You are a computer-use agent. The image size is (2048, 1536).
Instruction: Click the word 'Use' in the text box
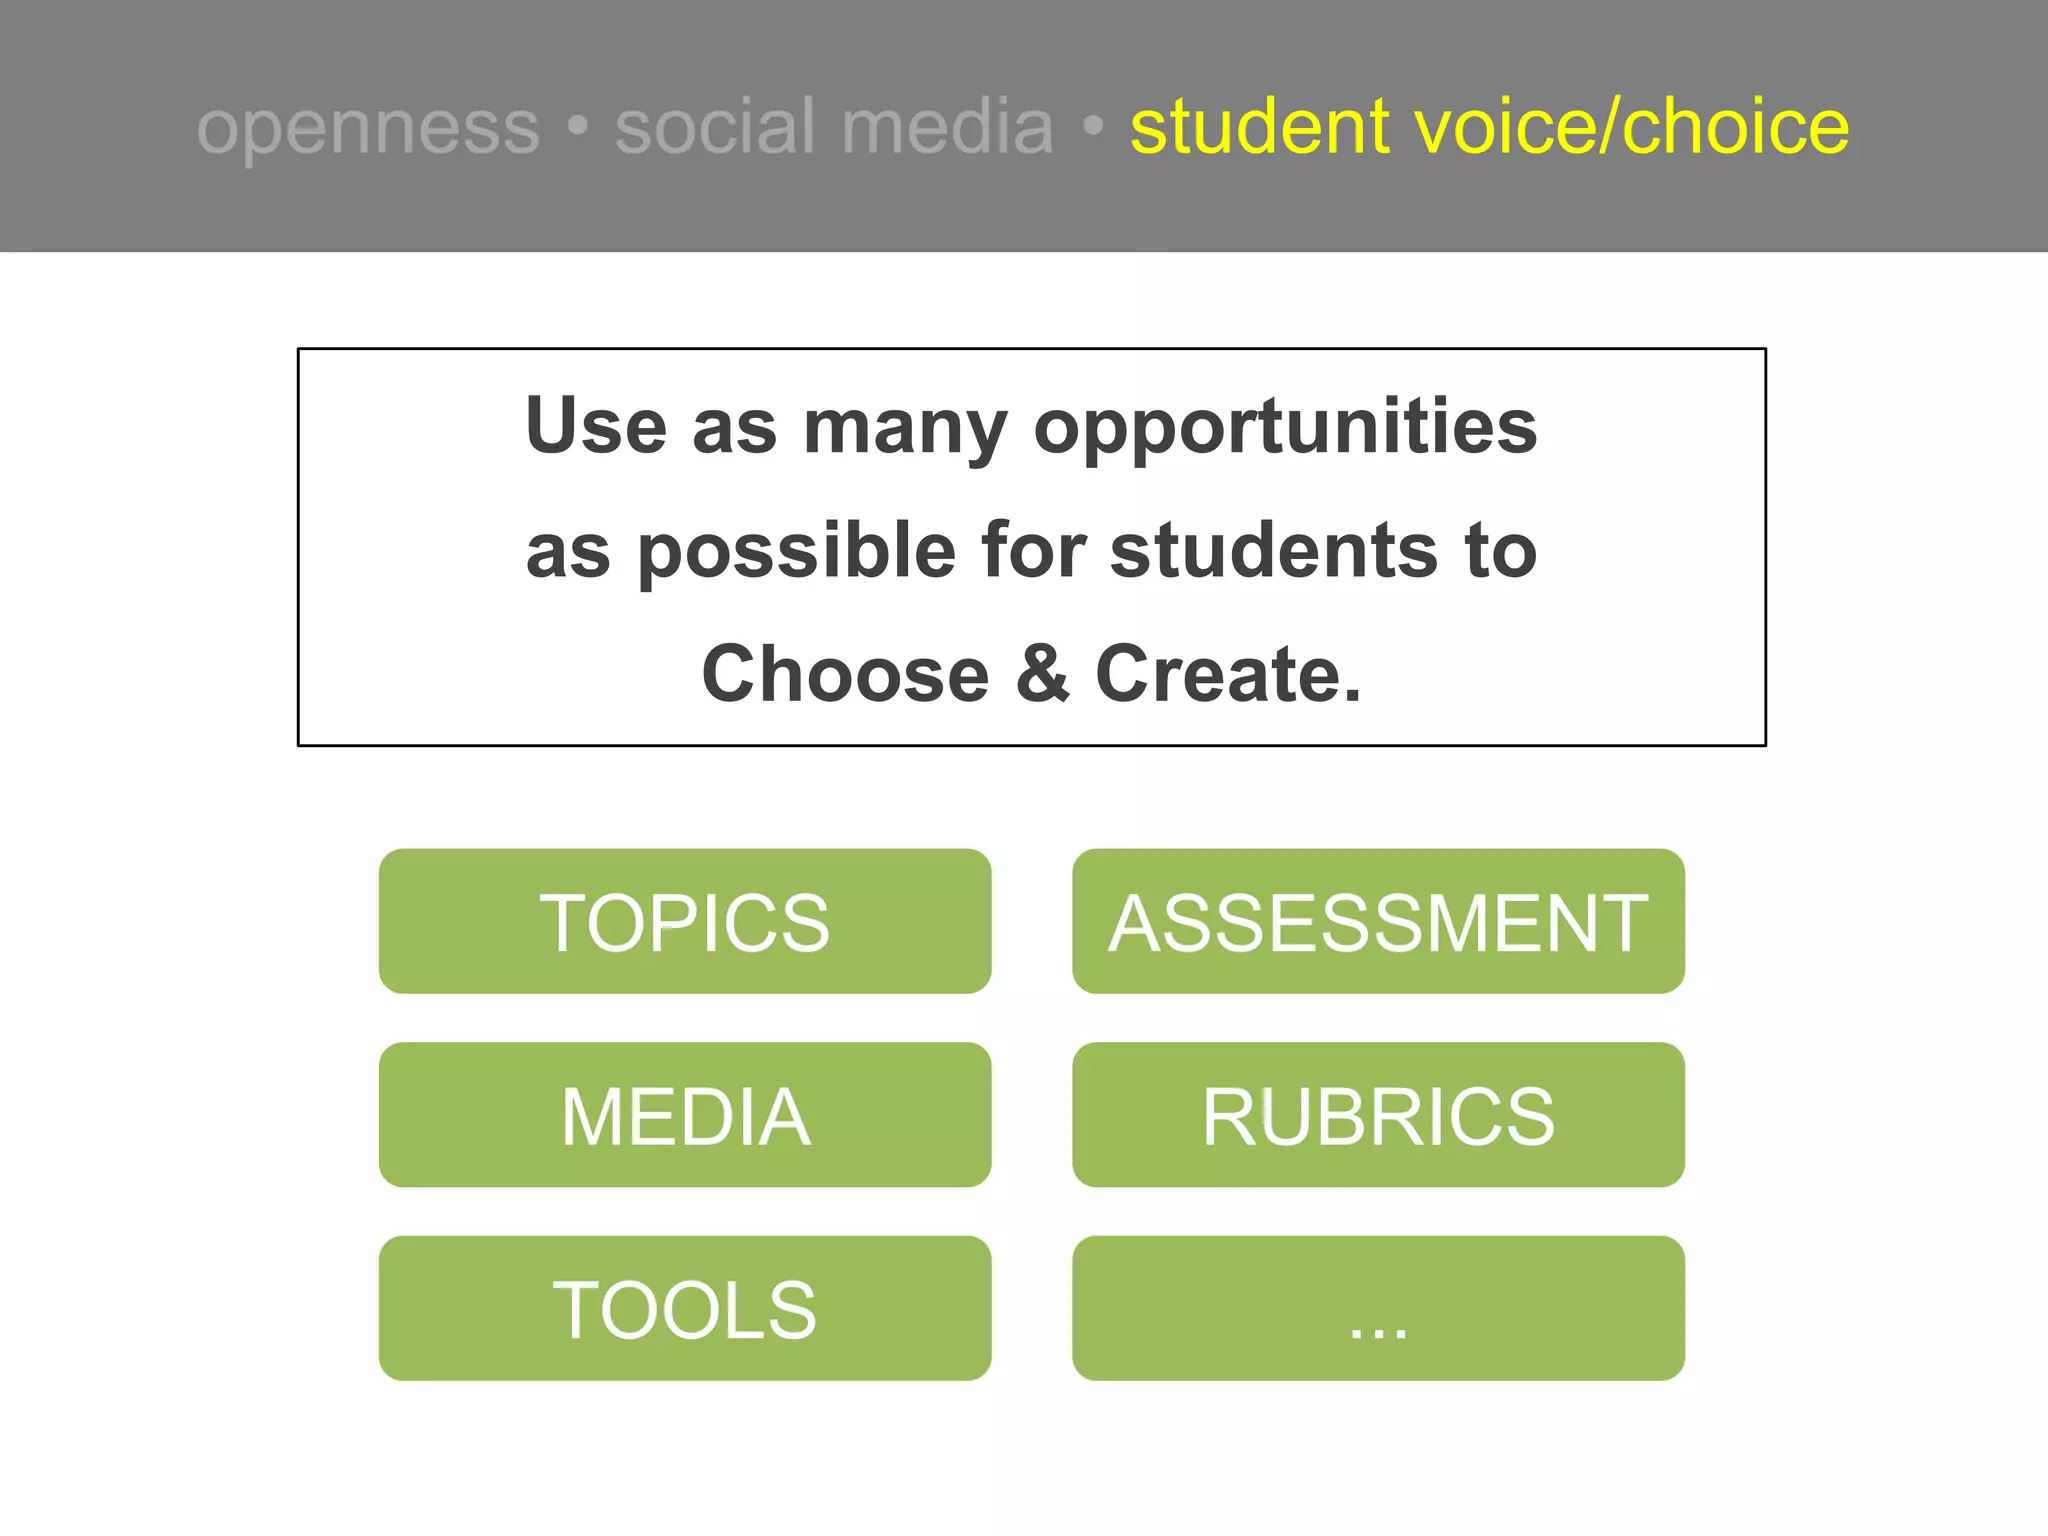(x=596, y=424)
